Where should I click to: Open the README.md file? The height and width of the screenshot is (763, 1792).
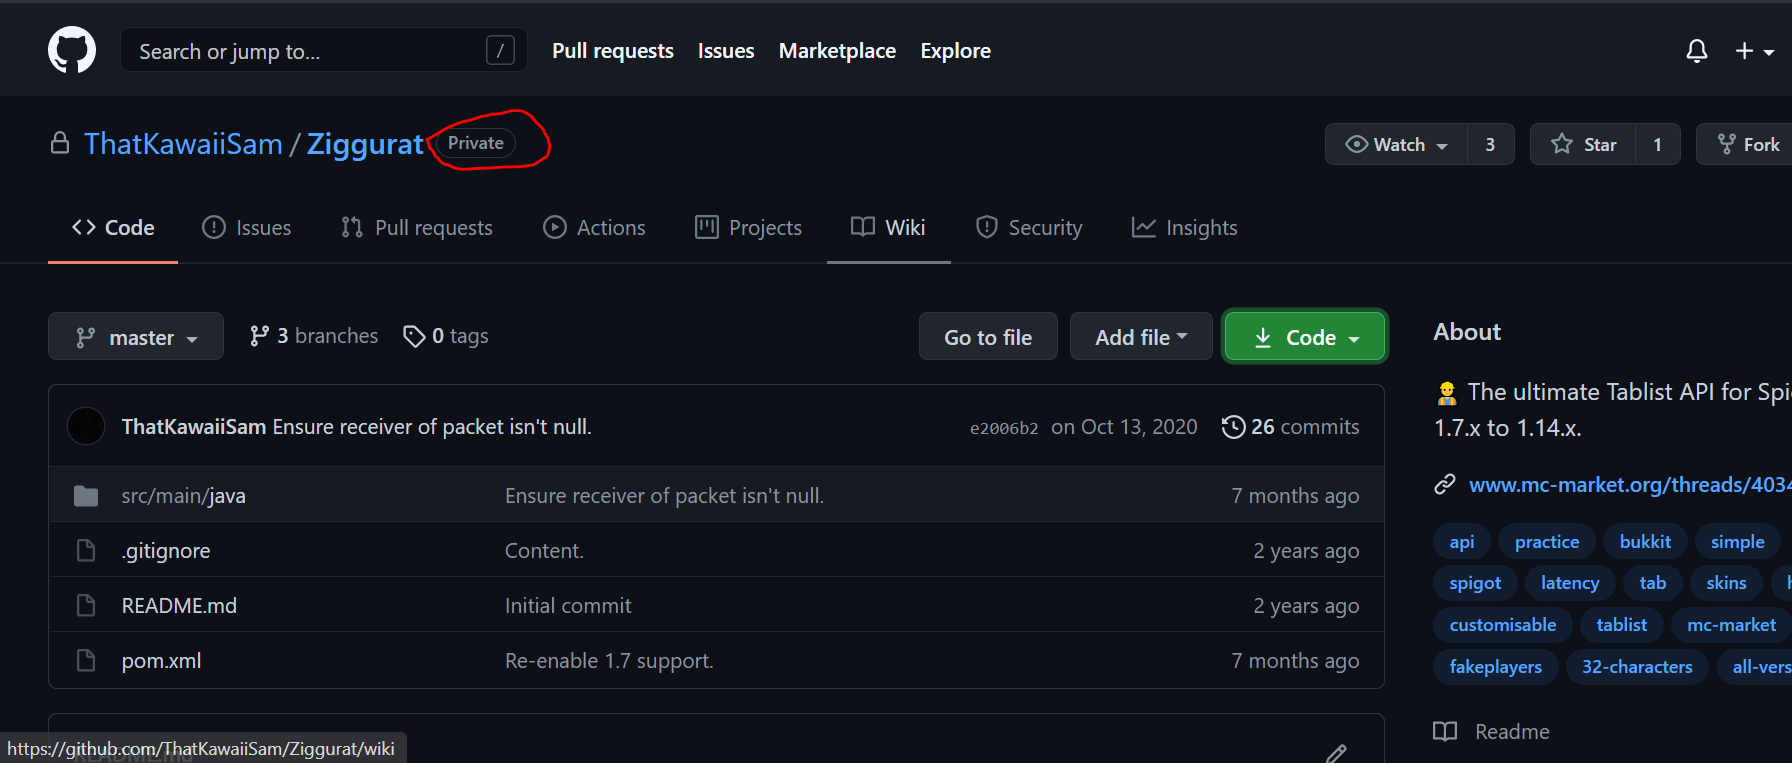point(179,606)
